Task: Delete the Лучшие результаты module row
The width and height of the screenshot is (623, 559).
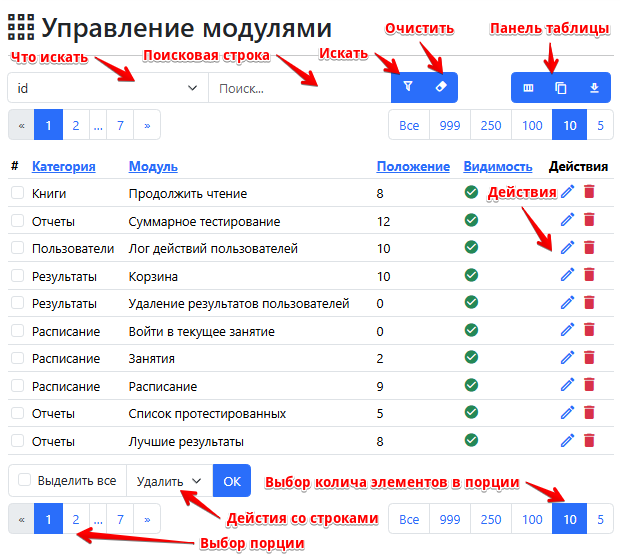Action: (589, 440)
